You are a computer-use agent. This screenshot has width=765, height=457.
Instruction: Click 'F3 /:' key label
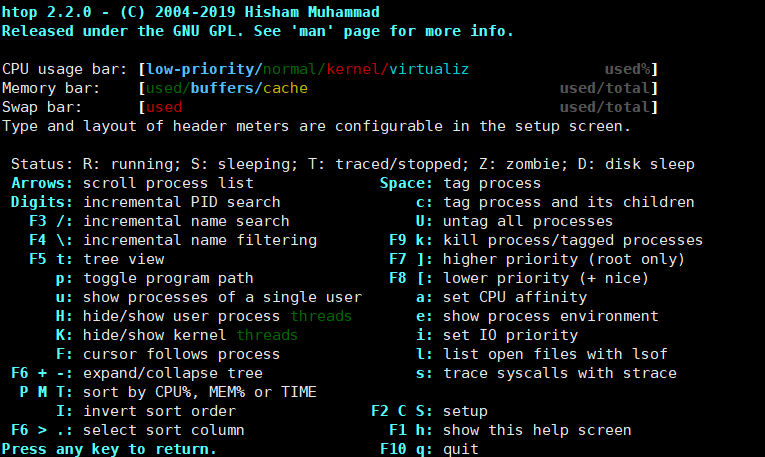tap(51, 221)
